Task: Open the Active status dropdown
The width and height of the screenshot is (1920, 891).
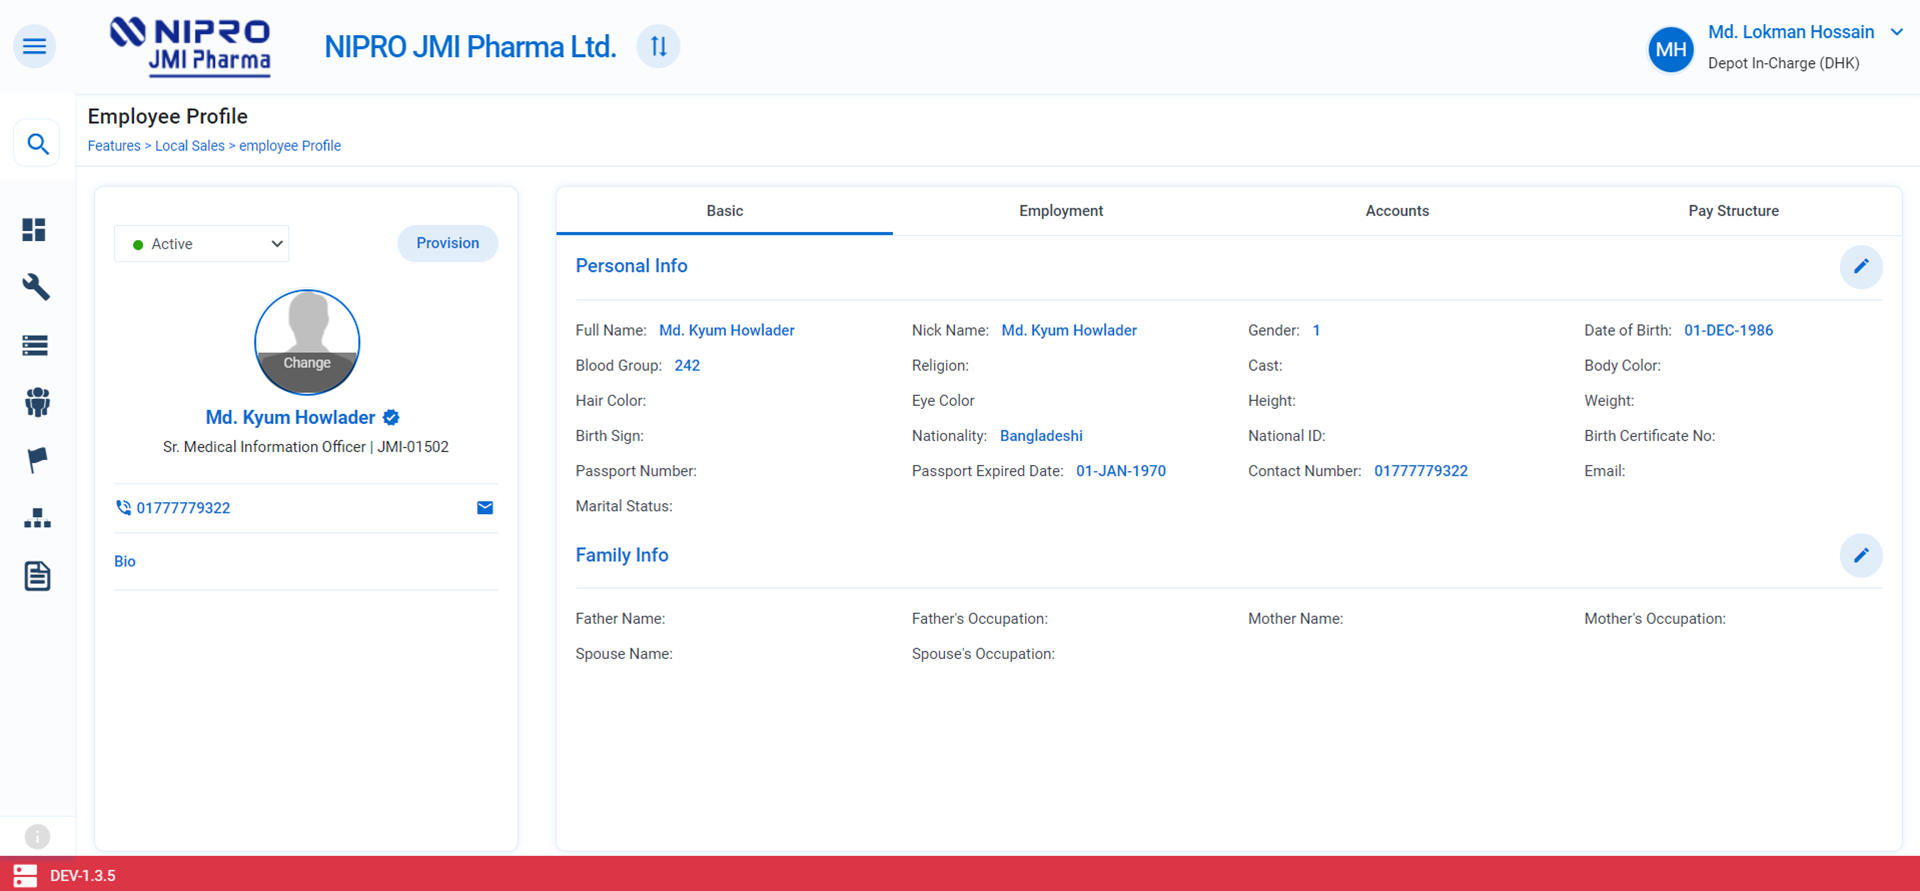Action: coord(202,244)
